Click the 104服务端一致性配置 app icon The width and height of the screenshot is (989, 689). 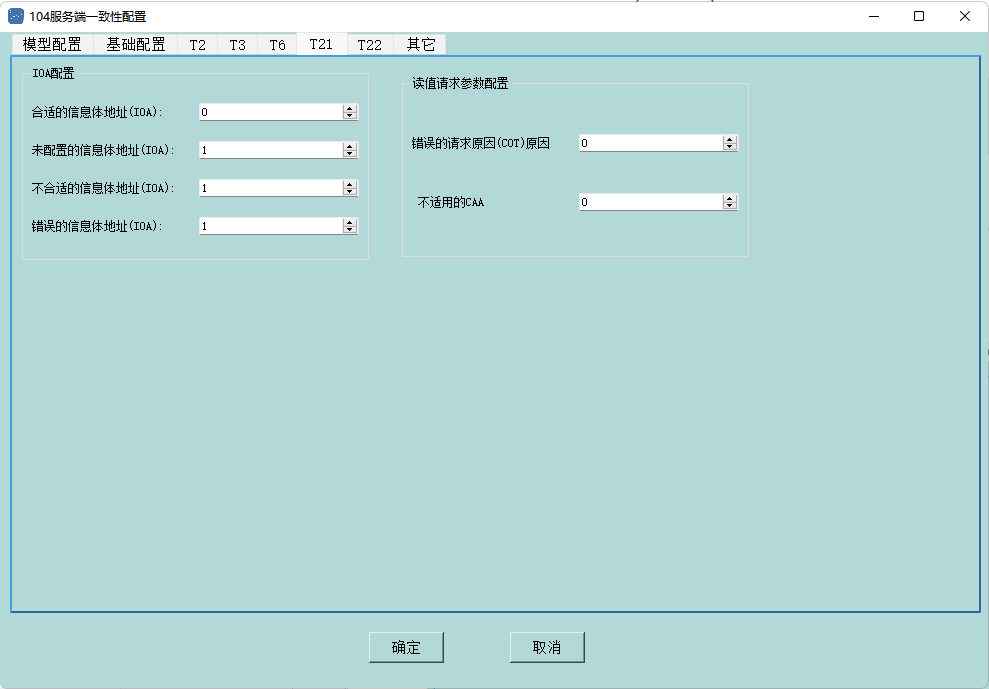tap(16, 16)
